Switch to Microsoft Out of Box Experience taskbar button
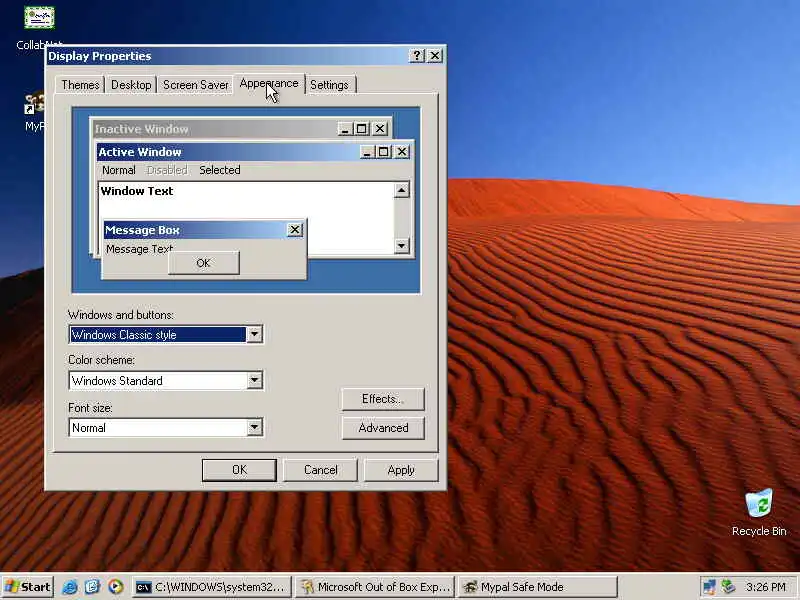Viewport: 800px width, 600px height. click(x=375, y=587)
